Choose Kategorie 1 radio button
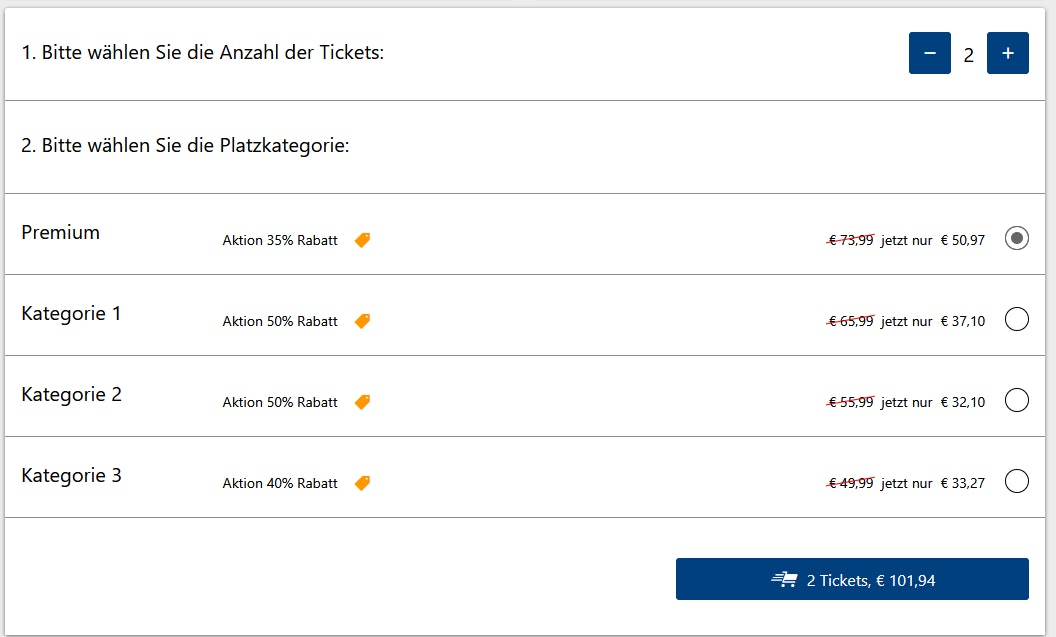Viewport: 1056px width, 637px height. (x=1016, y=320)
